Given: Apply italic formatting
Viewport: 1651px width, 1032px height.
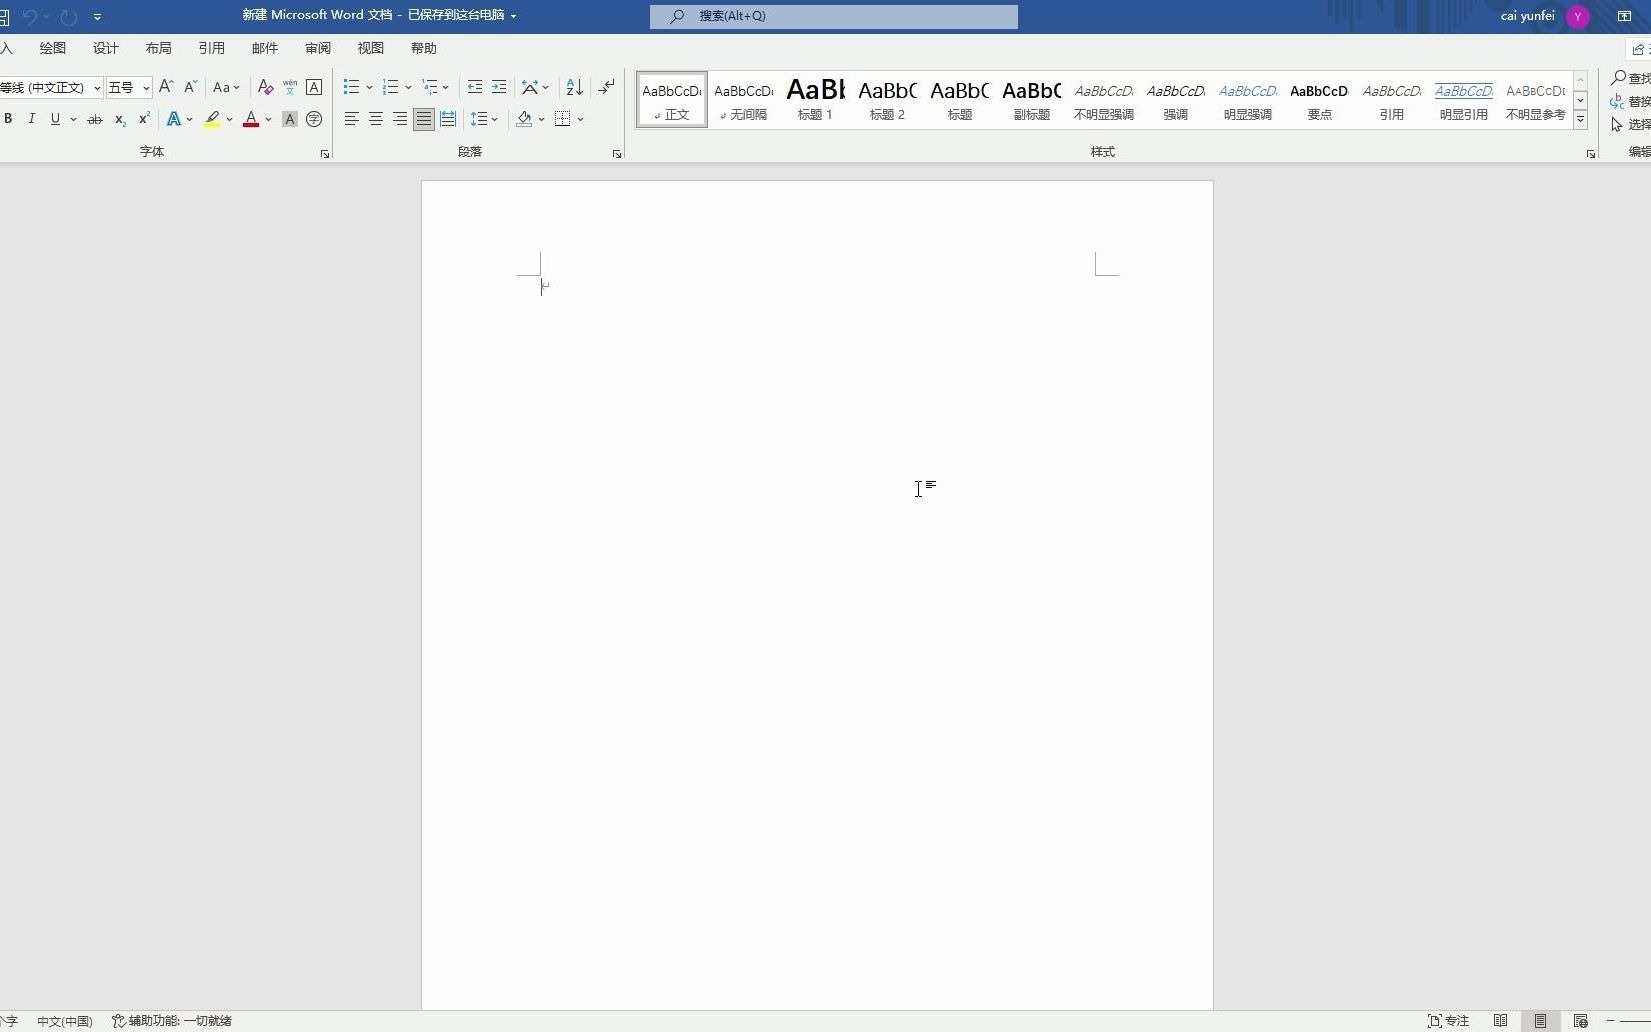Looking at the screenshot, I should coord(32,119).
